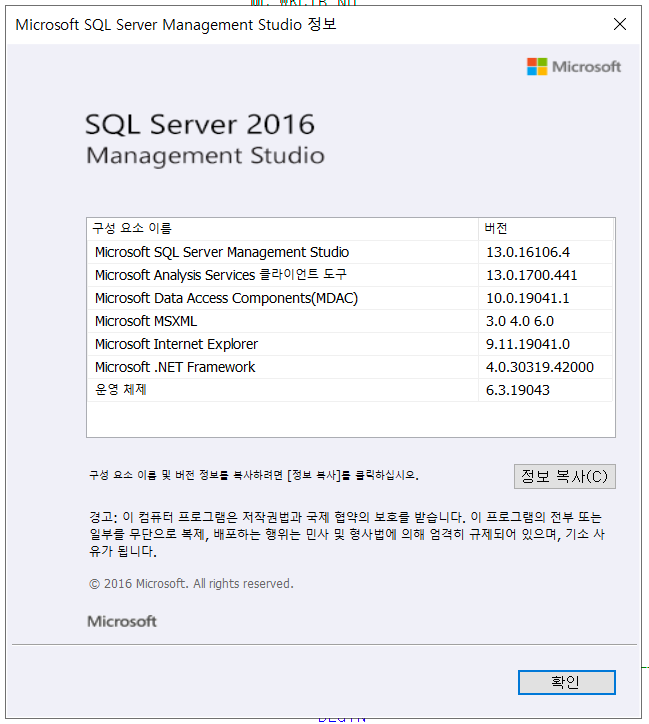The width and height of the screenshot is (649, 724).
Task: Click the 구성 요소 이름 column header
Action: (x=282, y=229)
